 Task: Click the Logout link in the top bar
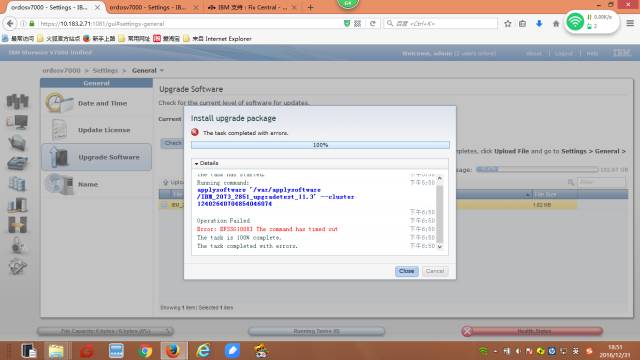[x=563, y=53]
